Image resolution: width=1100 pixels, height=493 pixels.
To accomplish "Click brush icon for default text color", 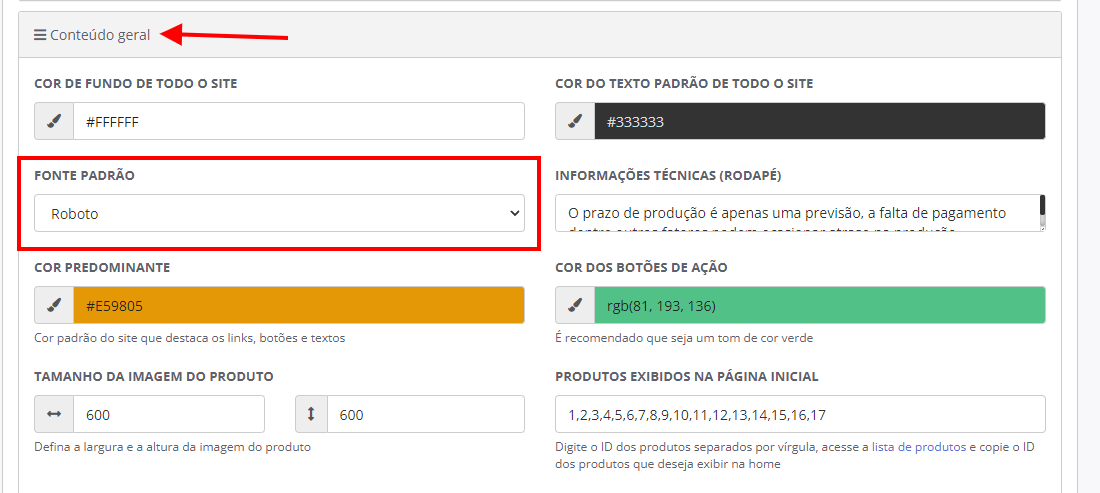I will tap(575, 121).
